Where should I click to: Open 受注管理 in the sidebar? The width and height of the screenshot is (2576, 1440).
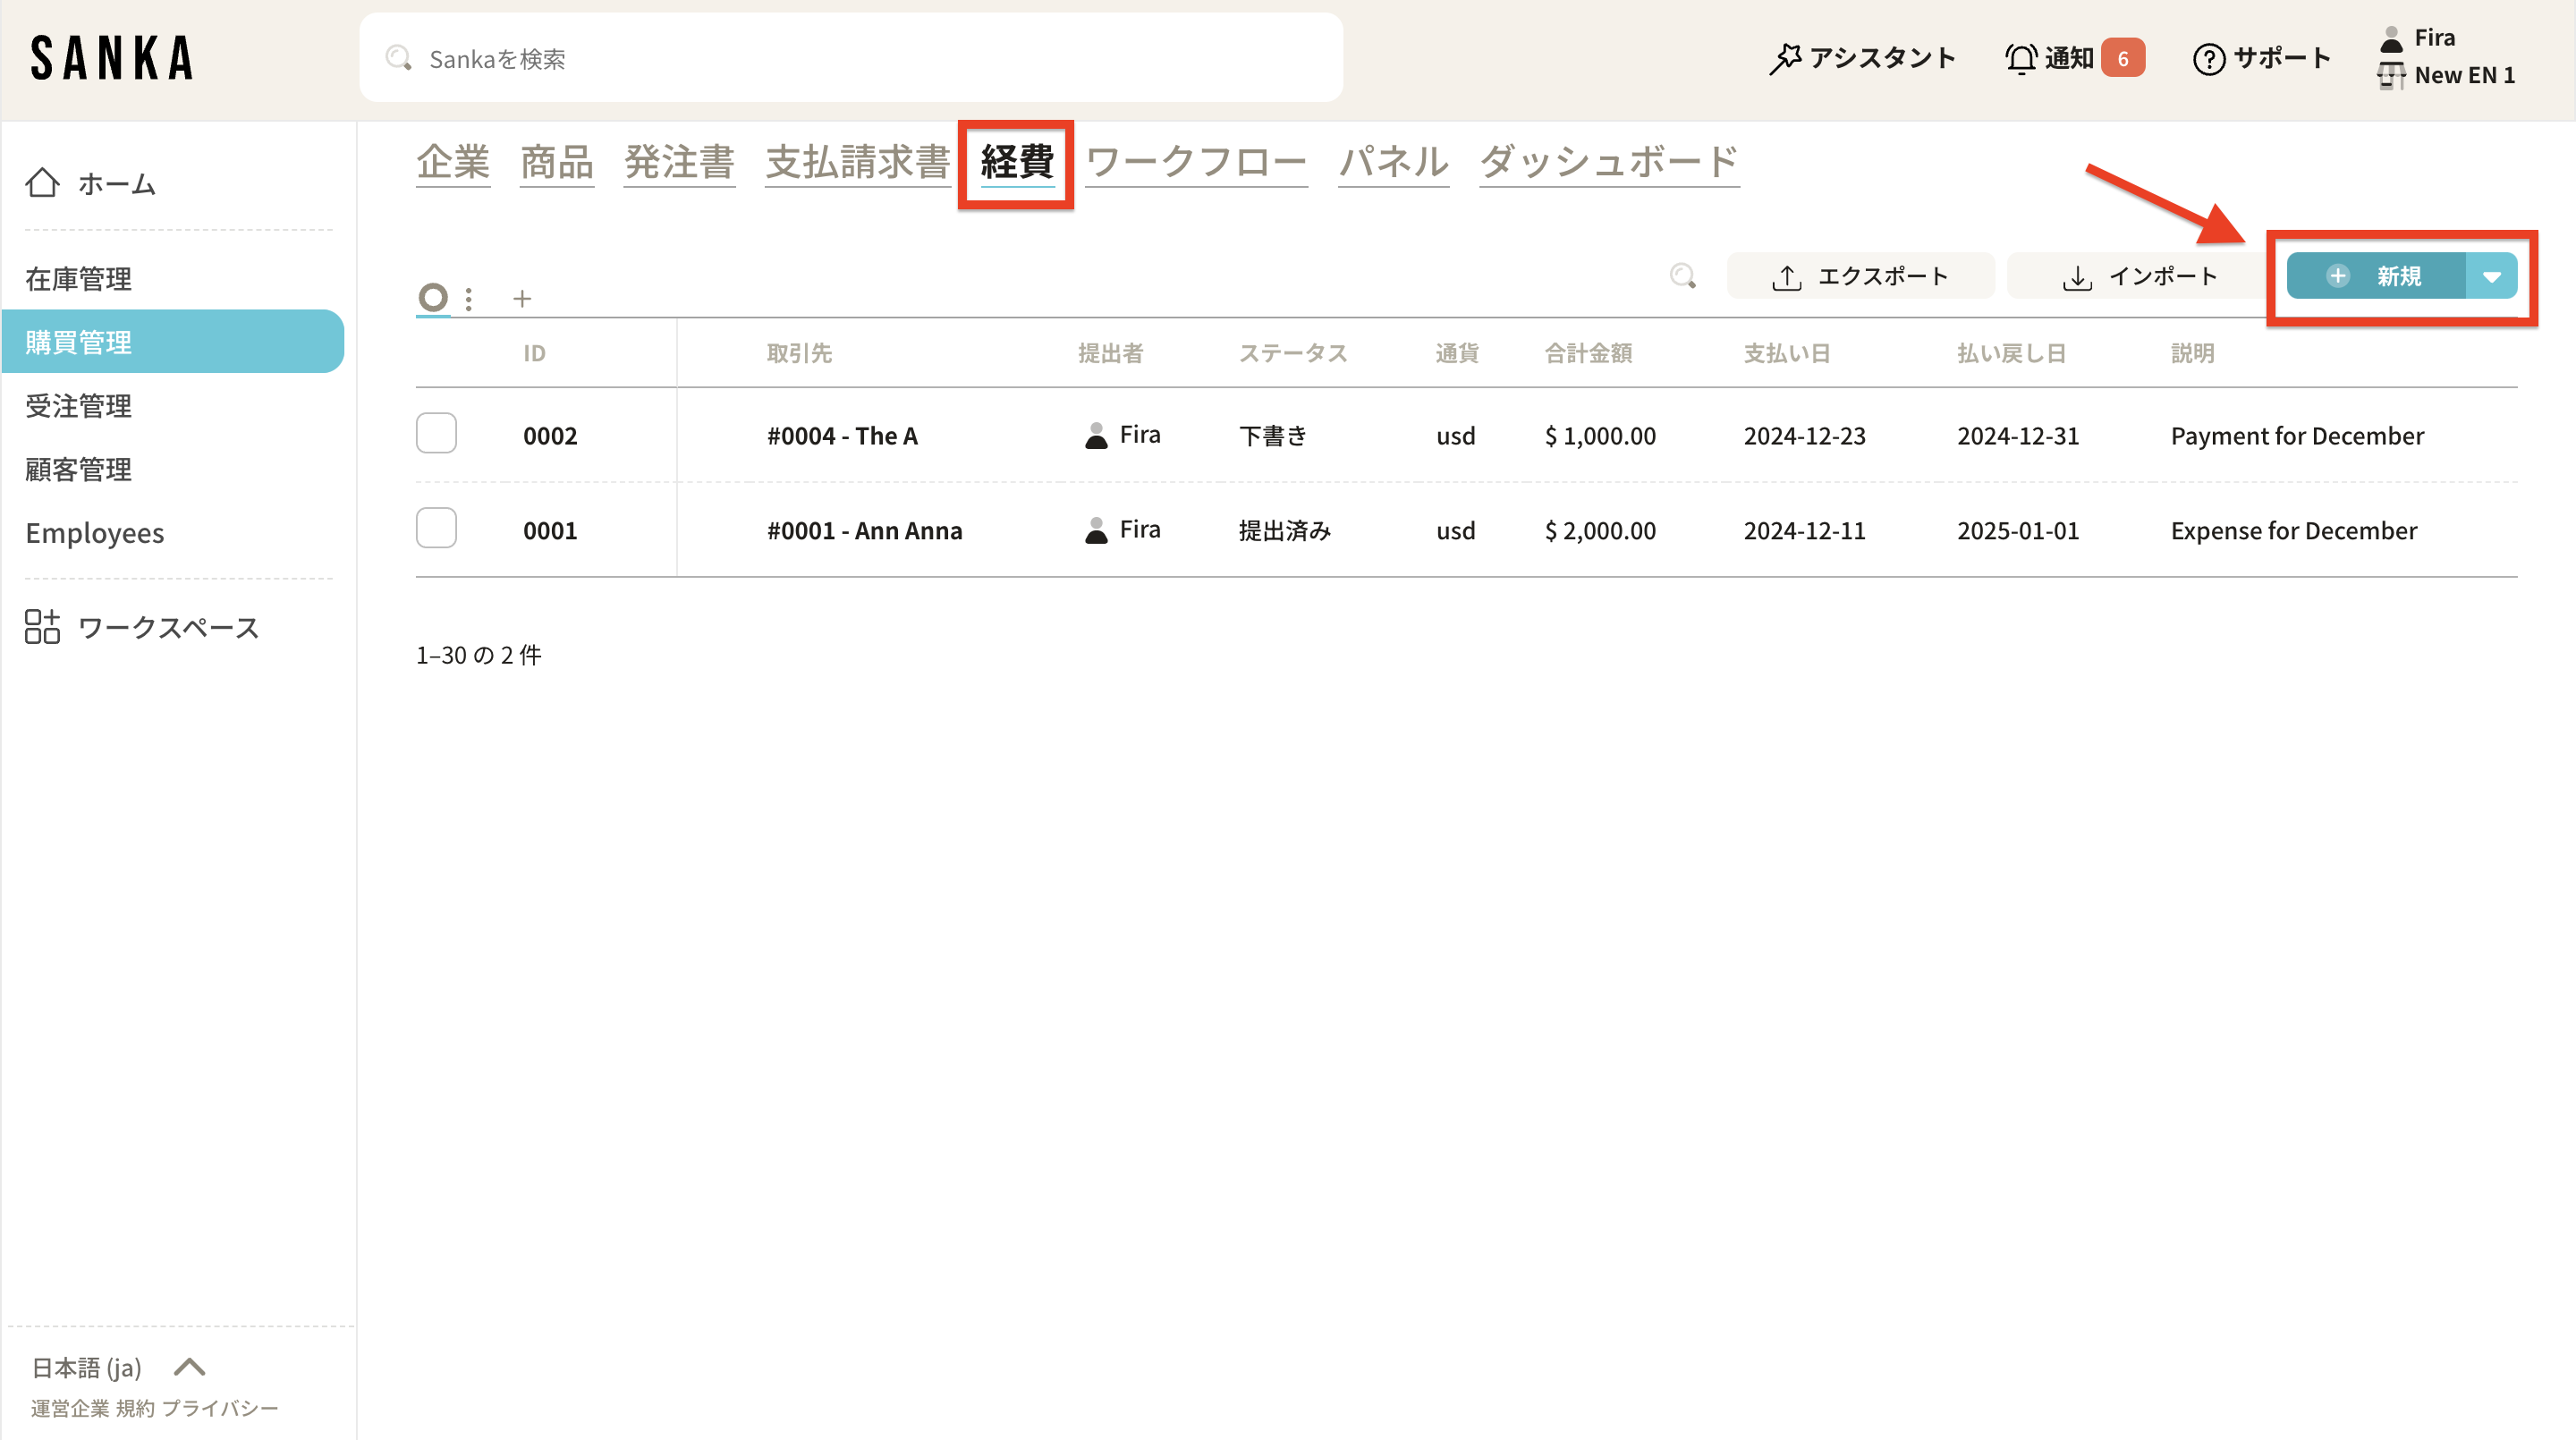[x=79, y=406]
